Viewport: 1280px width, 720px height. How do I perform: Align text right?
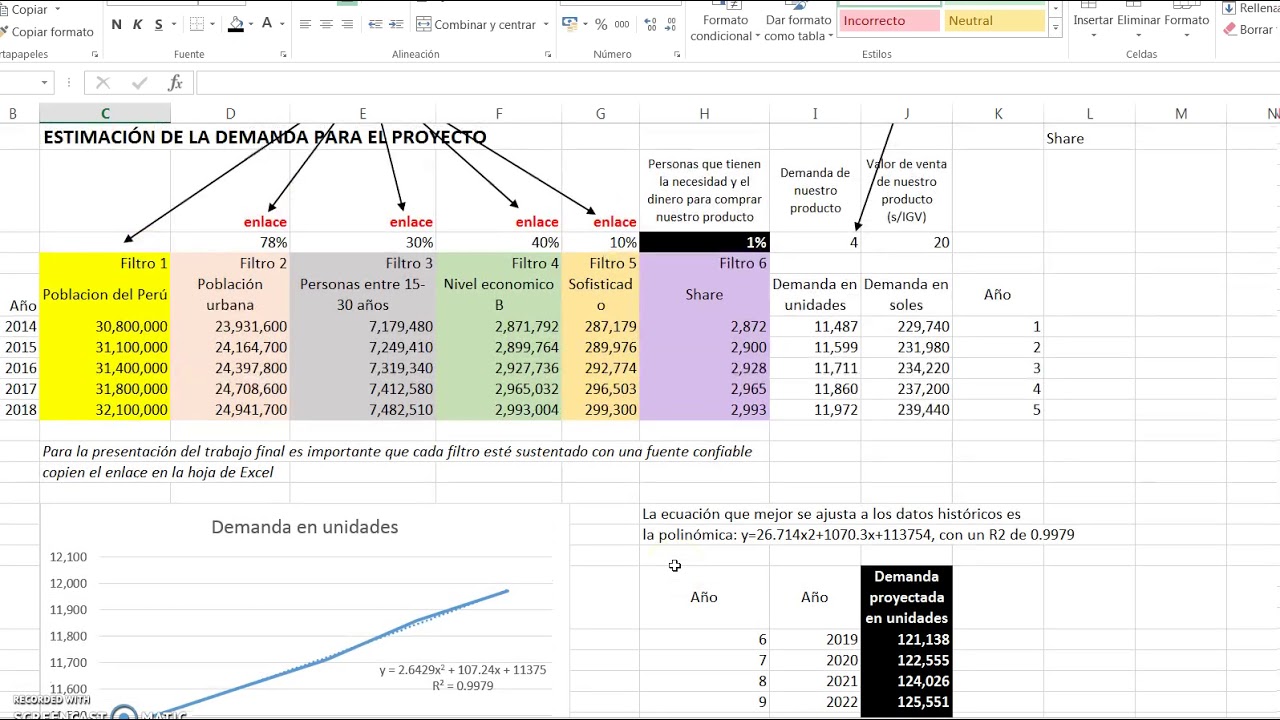coord(347,24)
